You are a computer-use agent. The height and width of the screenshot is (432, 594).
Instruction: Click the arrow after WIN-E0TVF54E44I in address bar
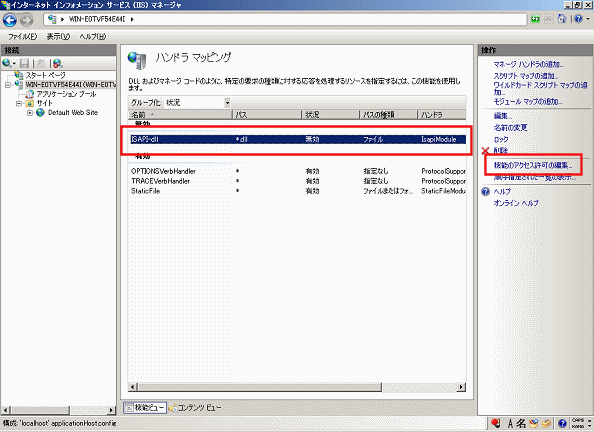tap(132, 19)
